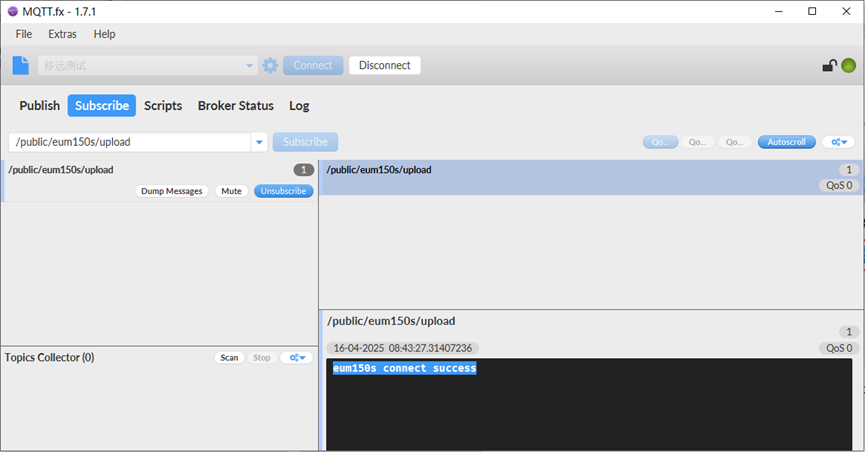Open the Help menu

(x=104, y=34)
